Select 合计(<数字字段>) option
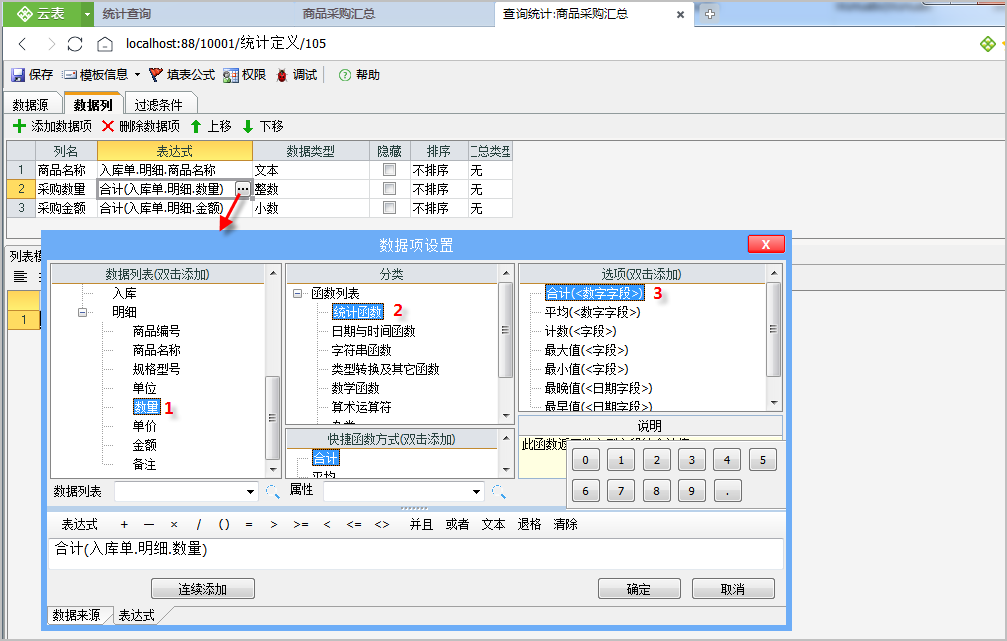1007x641 pixels. [x=594, y=294]
